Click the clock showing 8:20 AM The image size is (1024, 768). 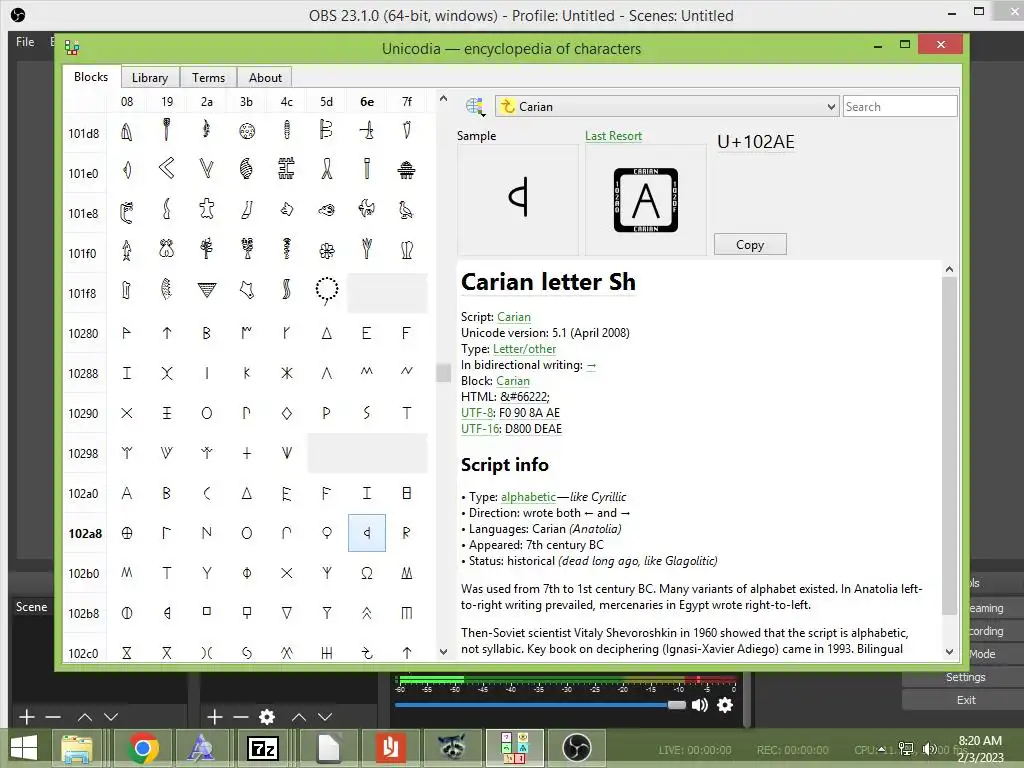[980, 741]
